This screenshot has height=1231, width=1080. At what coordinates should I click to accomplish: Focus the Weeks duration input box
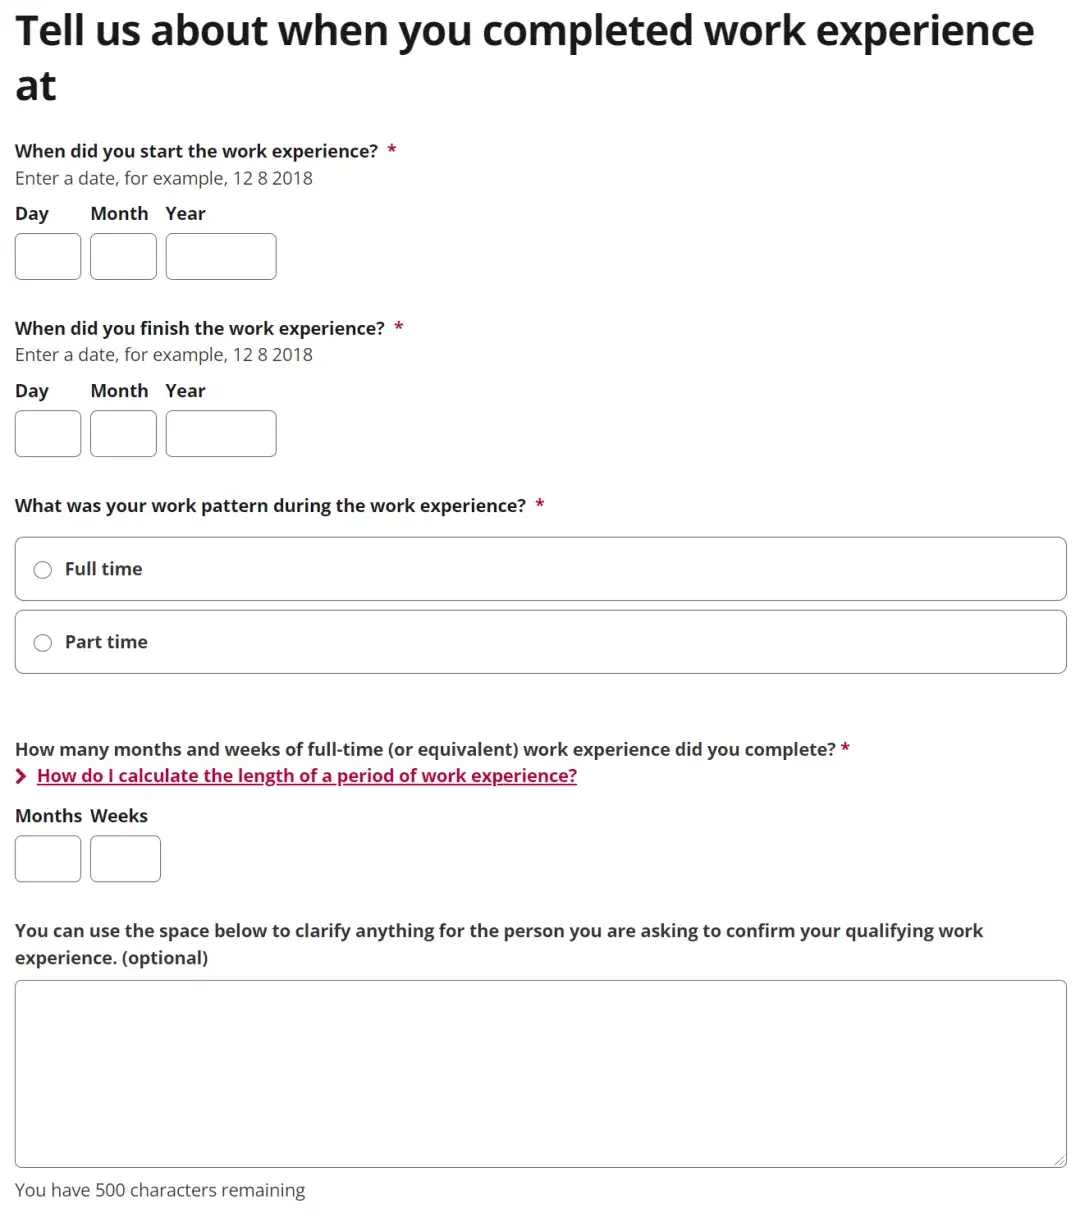(125, 859)
